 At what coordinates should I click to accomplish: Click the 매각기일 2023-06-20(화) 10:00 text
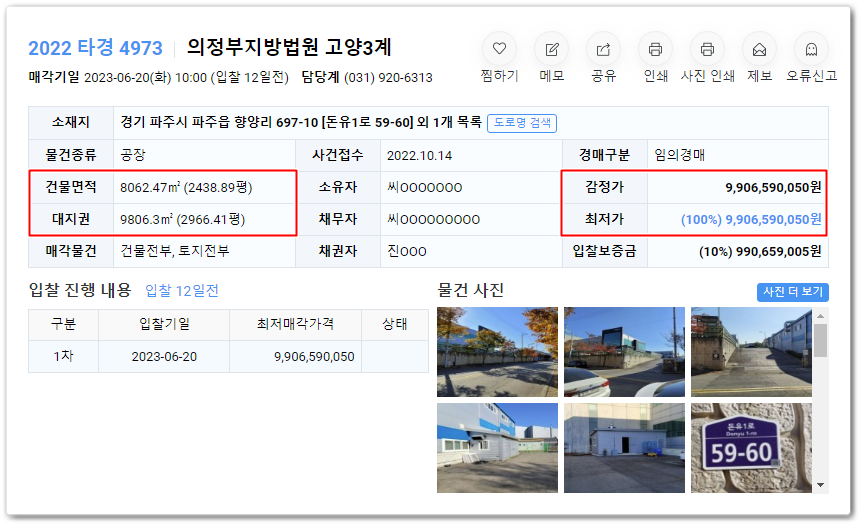[x=117, y=78]
